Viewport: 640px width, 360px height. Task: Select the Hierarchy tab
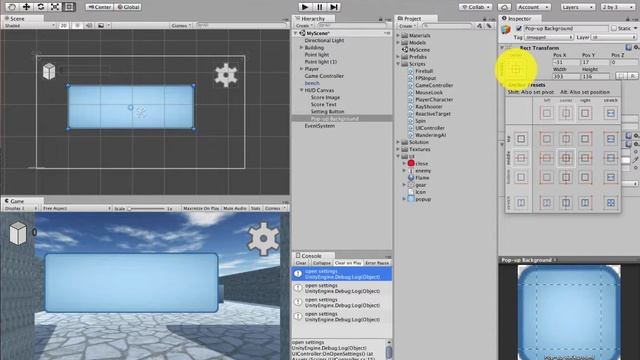[x=313, y=18]
